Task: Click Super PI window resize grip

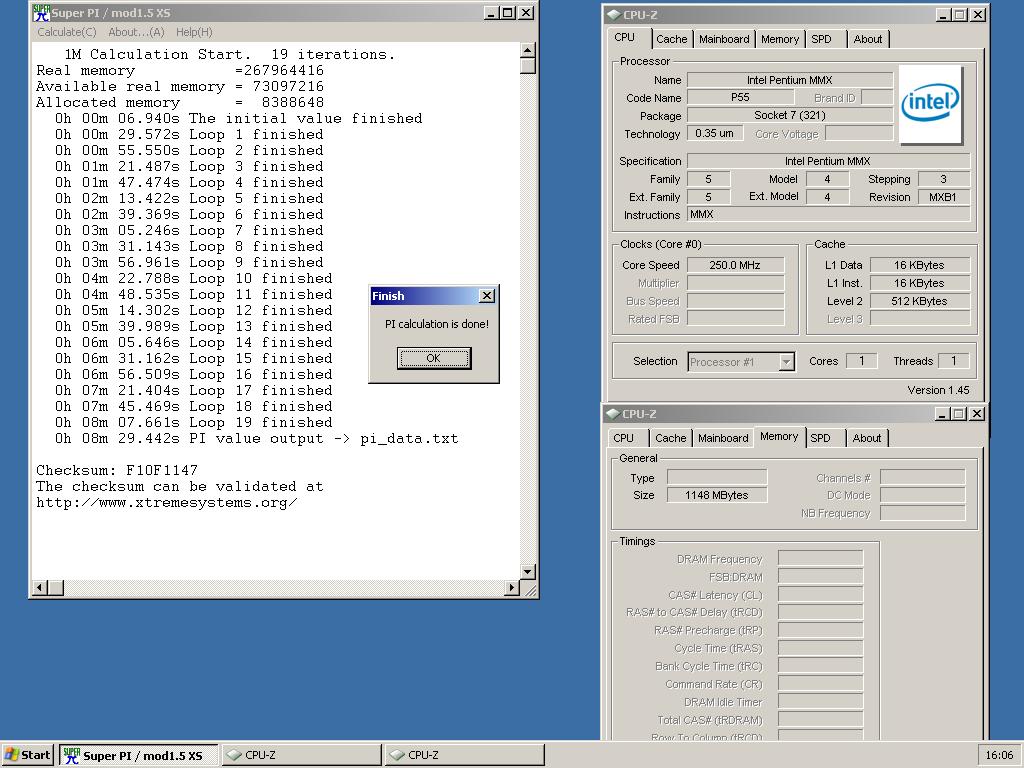Action: [530, 590]
